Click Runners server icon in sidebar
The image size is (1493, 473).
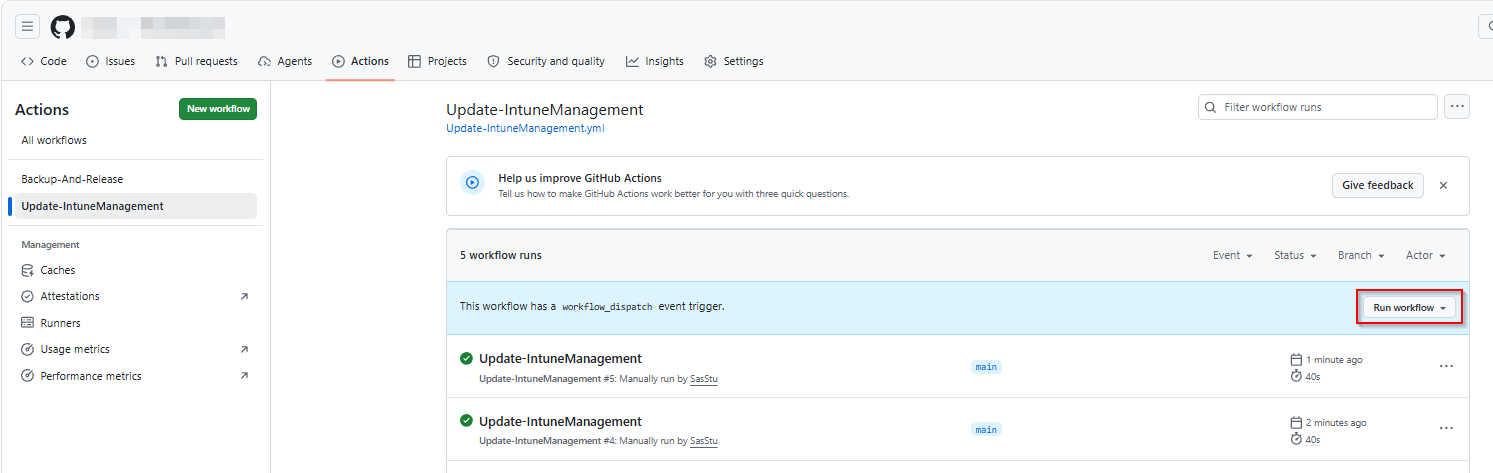click(x=28, y=323)
